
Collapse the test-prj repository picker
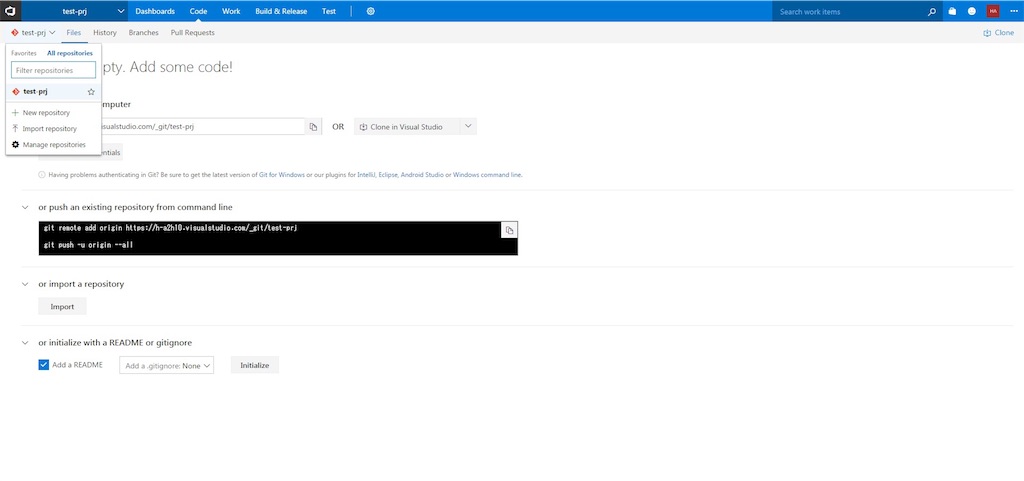(33, 33)
